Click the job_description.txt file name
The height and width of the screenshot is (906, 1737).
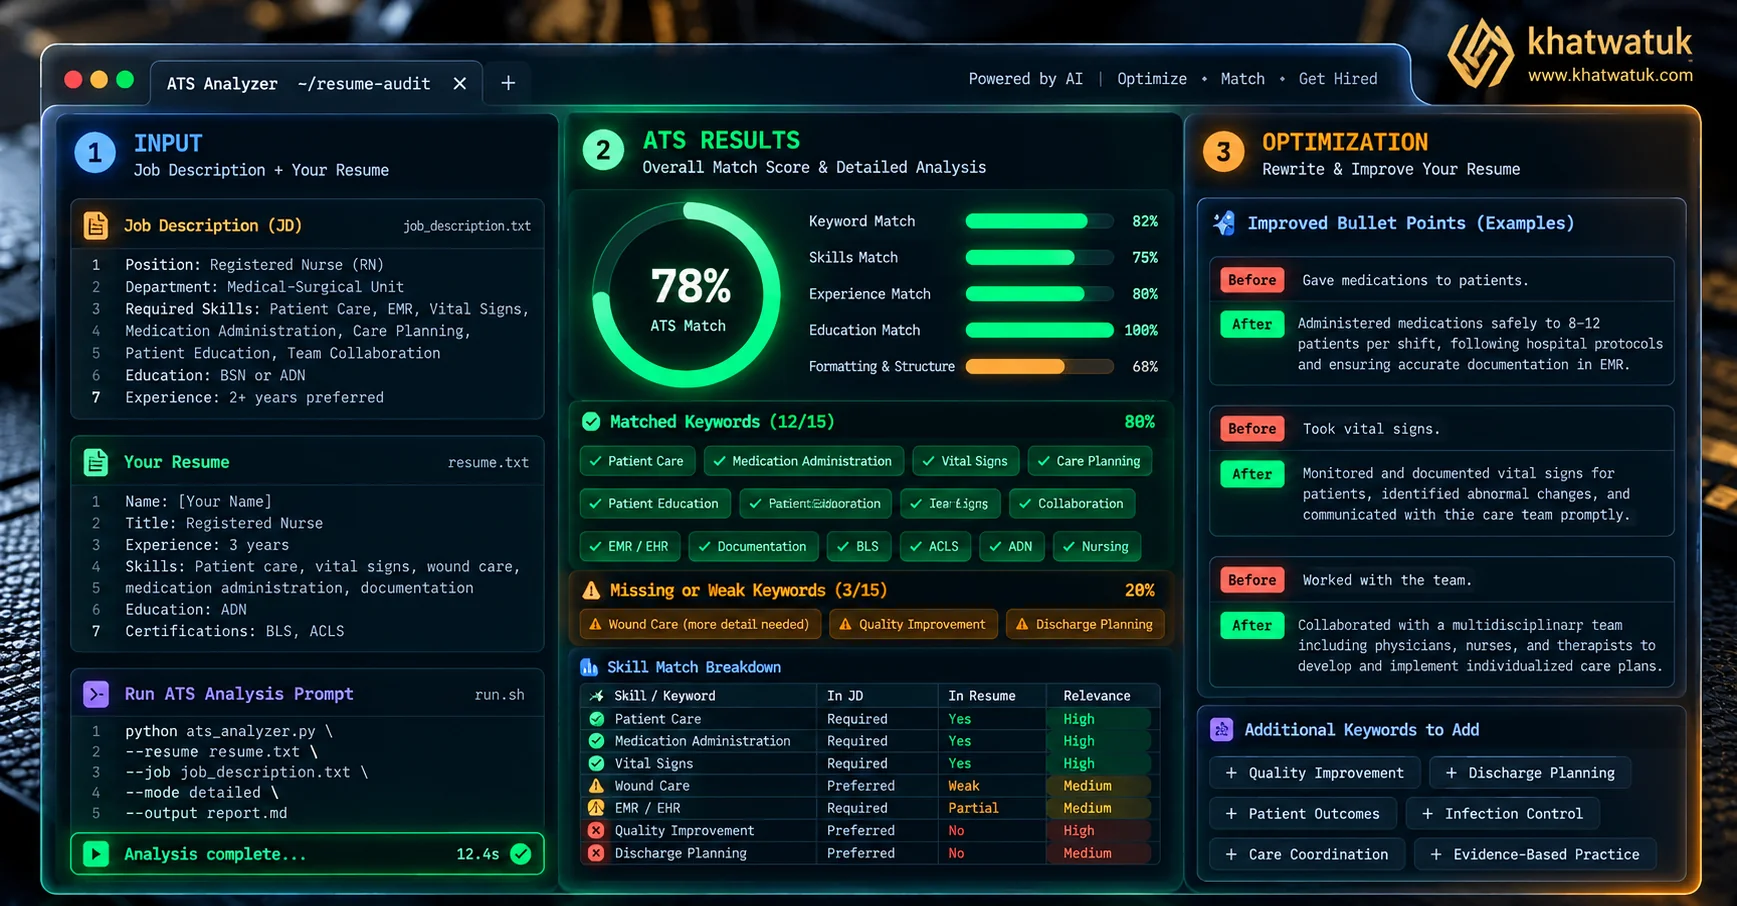point(467,226)
